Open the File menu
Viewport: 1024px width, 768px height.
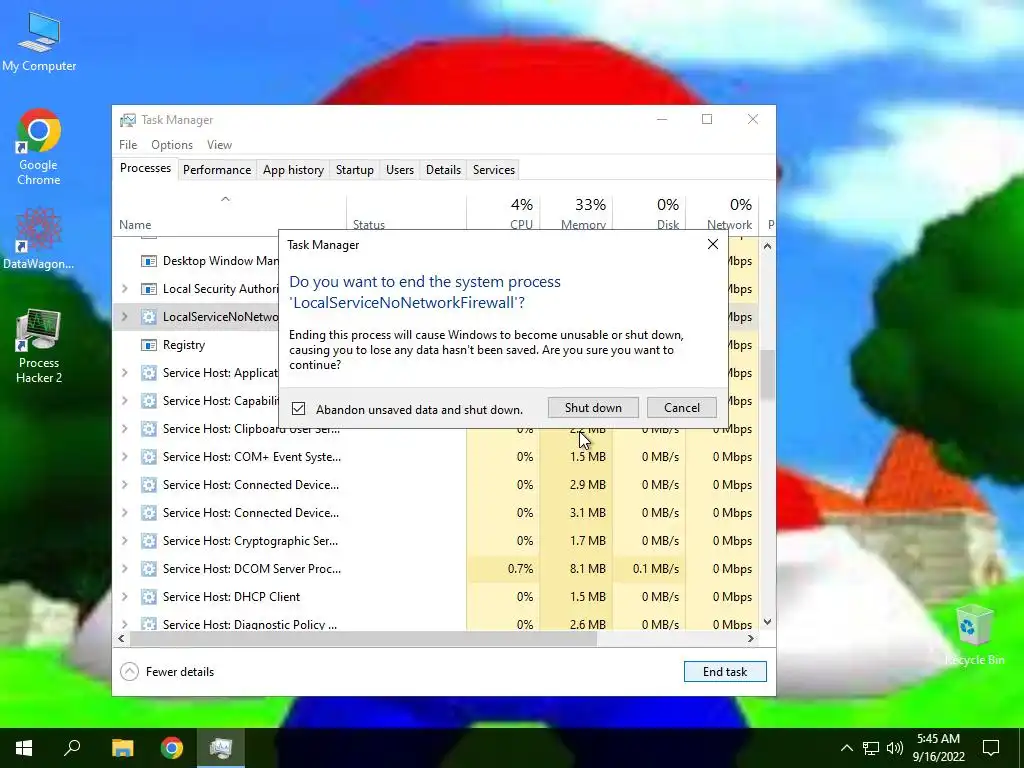click(128, 145)
